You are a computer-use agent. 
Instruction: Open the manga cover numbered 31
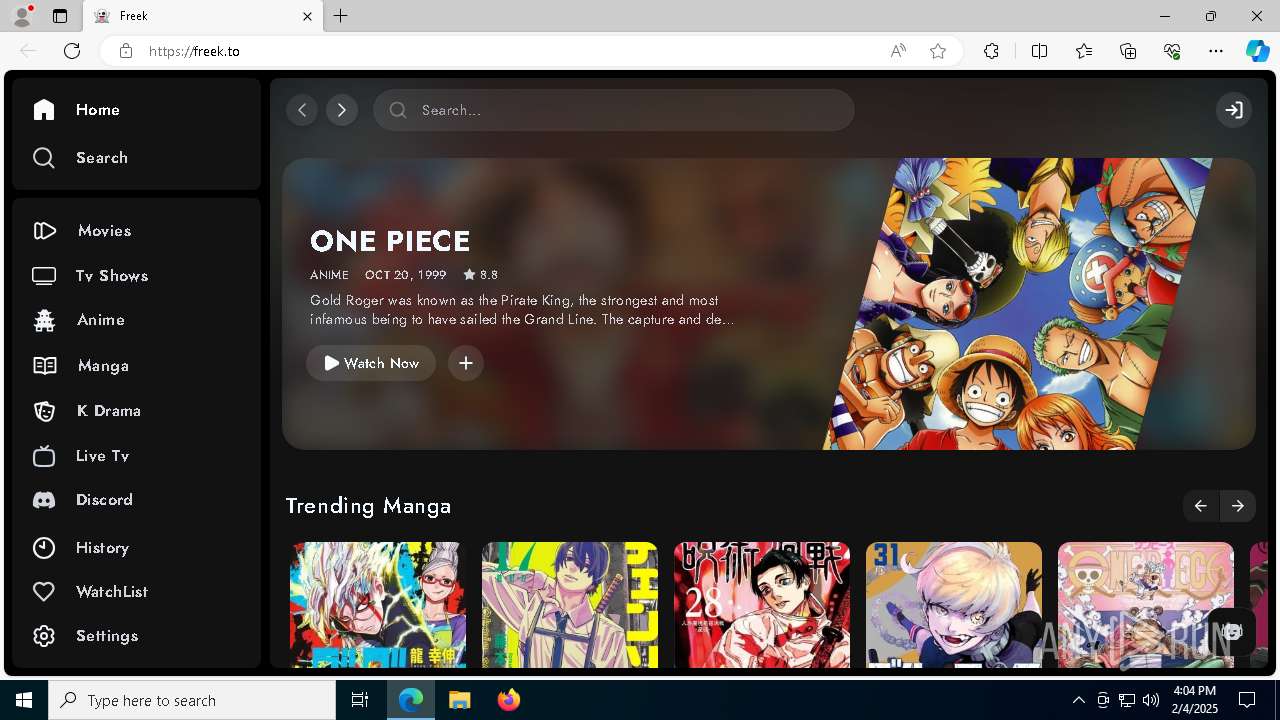click(x=954, y=605)
